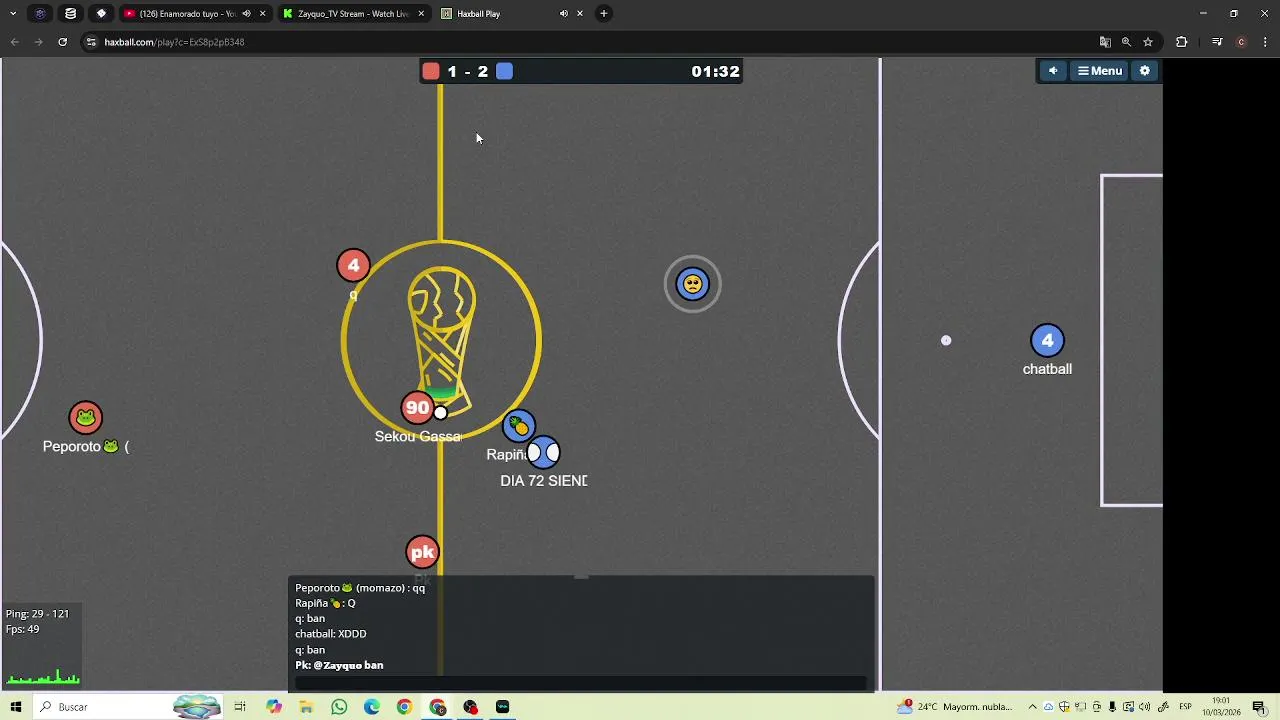Open WhatsApp from the taskbar
The width and height of the screenshot is (1280, 720).
[x=339, y=707]
